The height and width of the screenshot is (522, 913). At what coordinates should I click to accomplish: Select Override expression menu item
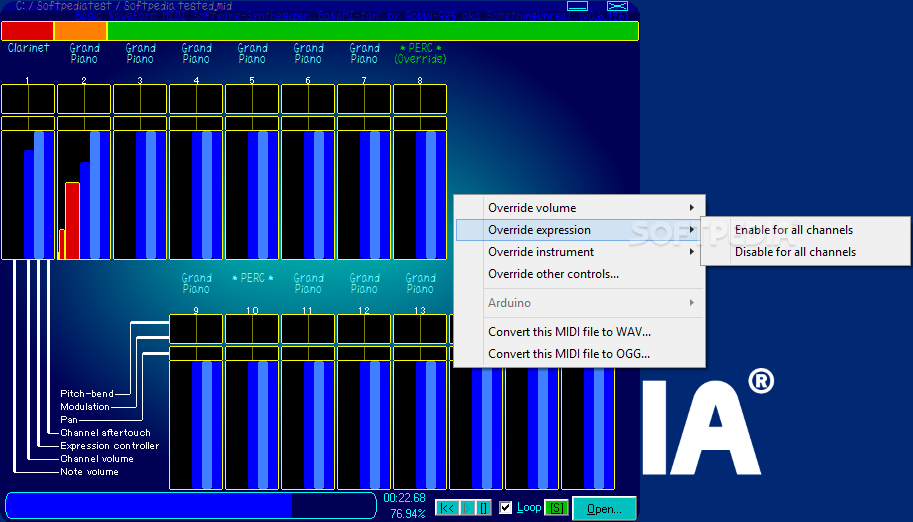pyautogui.click(x=579, y=230)
